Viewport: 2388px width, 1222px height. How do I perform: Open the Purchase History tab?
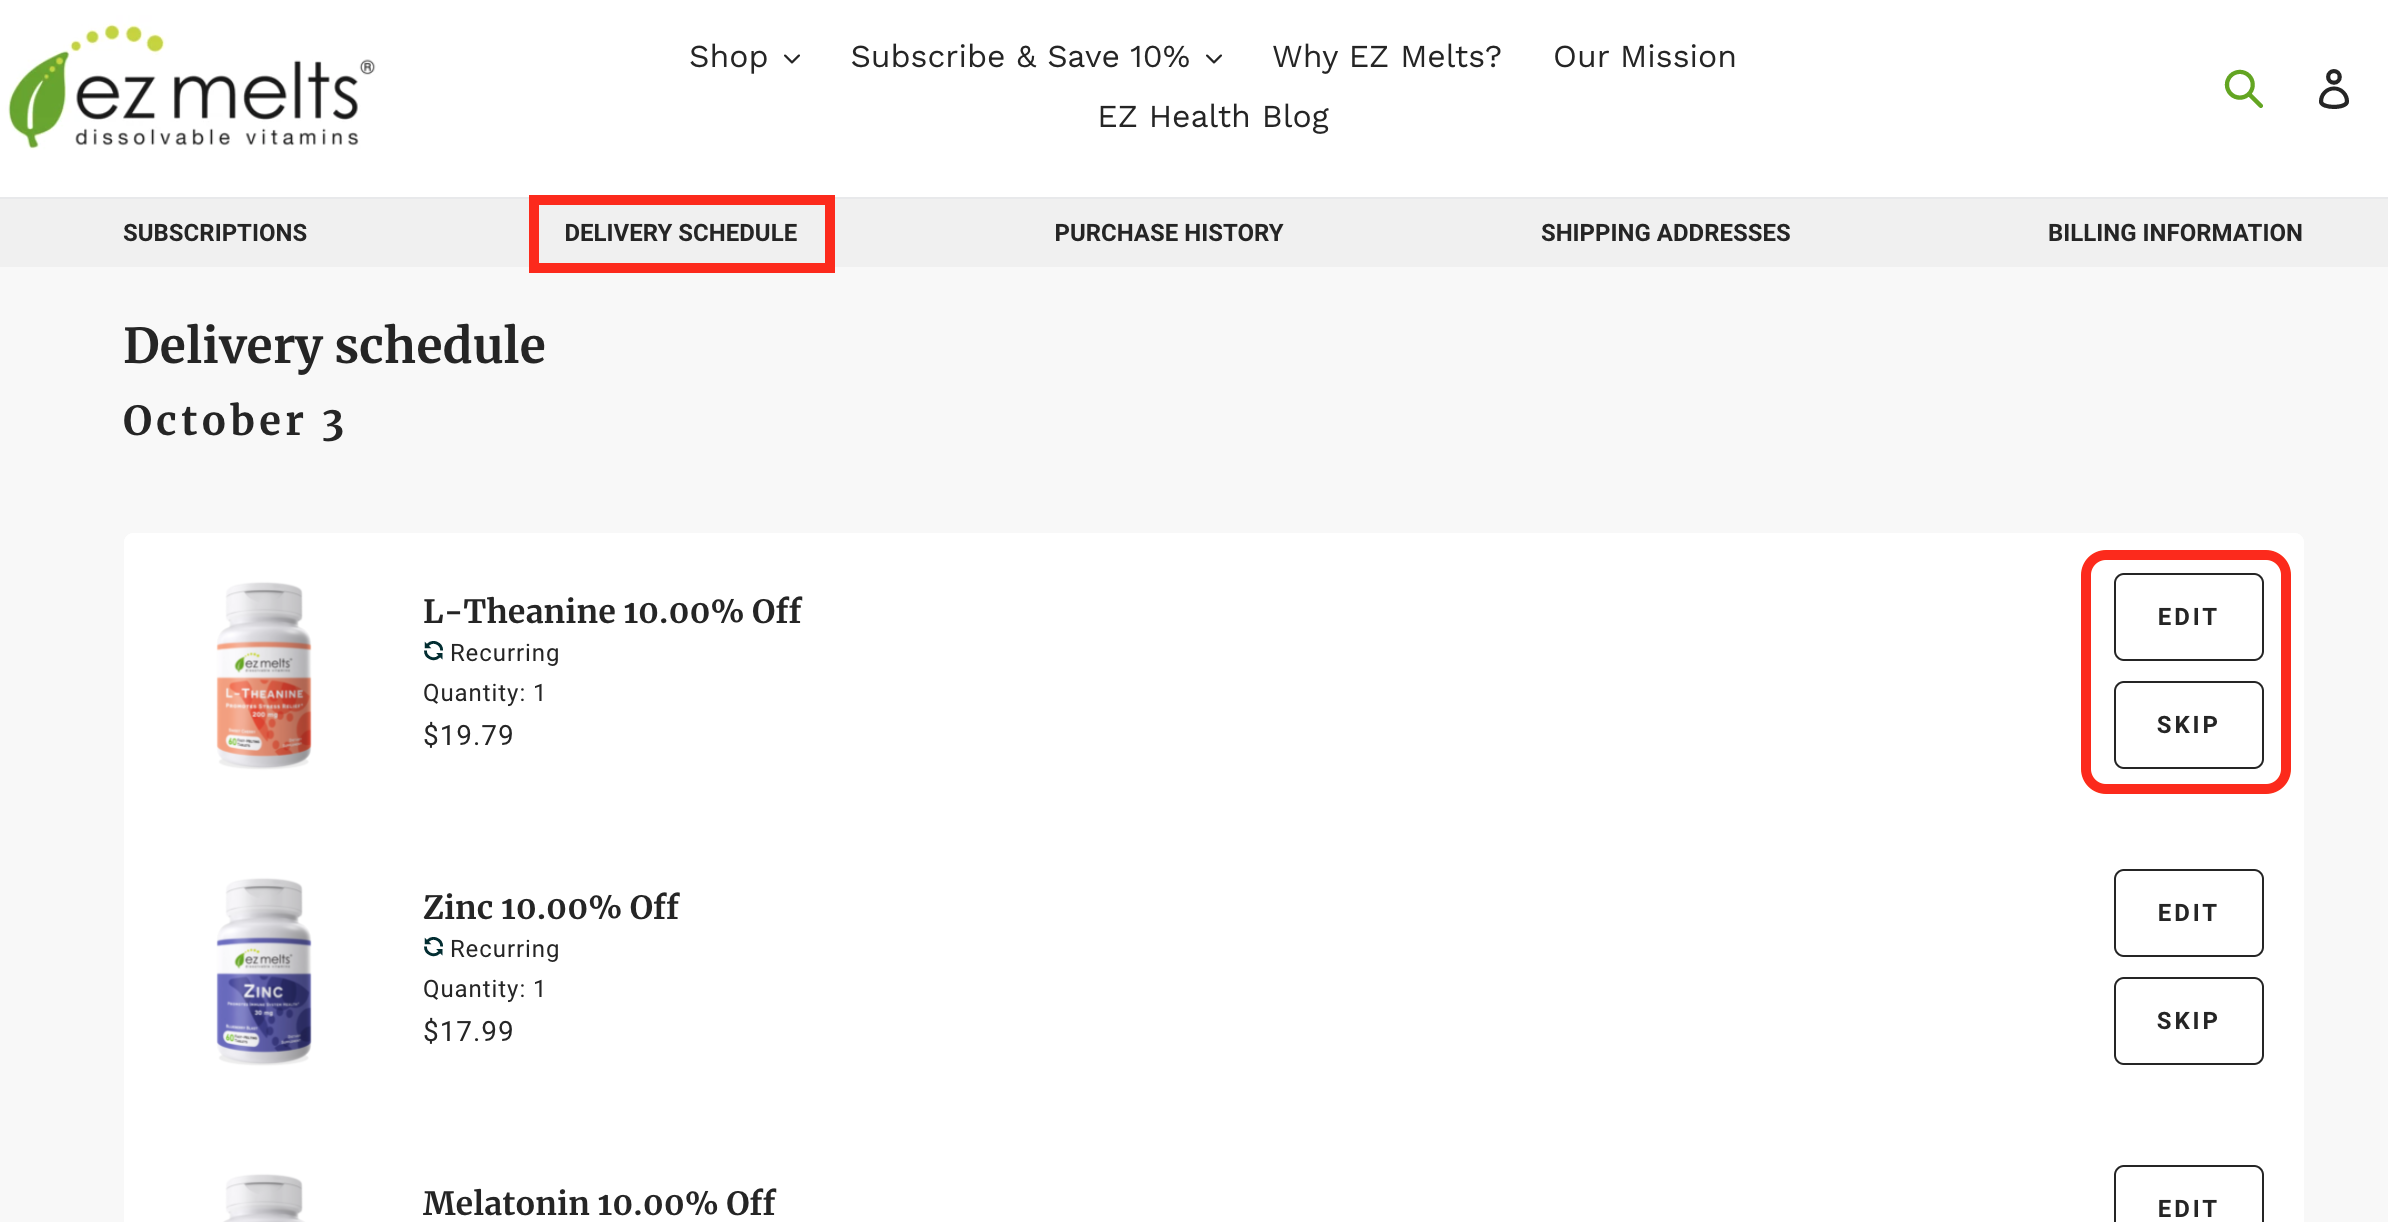[1168, 233]
